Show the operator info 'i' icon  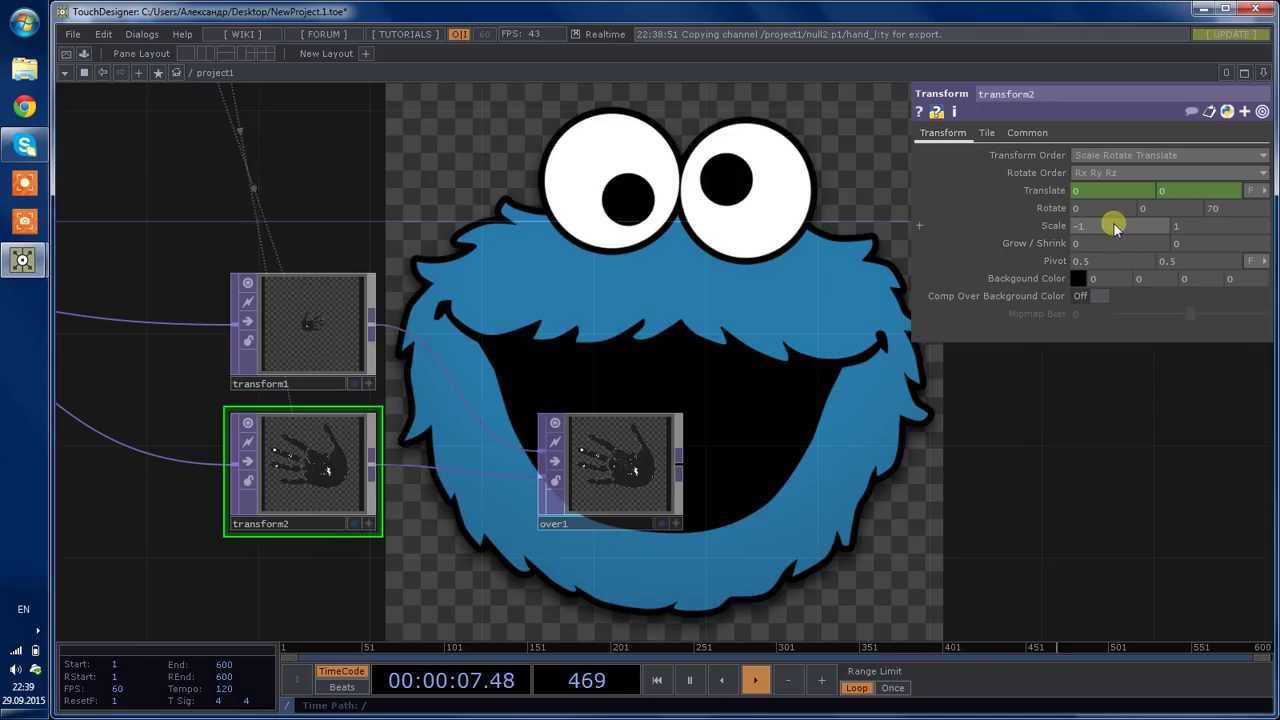coord(954,112)
